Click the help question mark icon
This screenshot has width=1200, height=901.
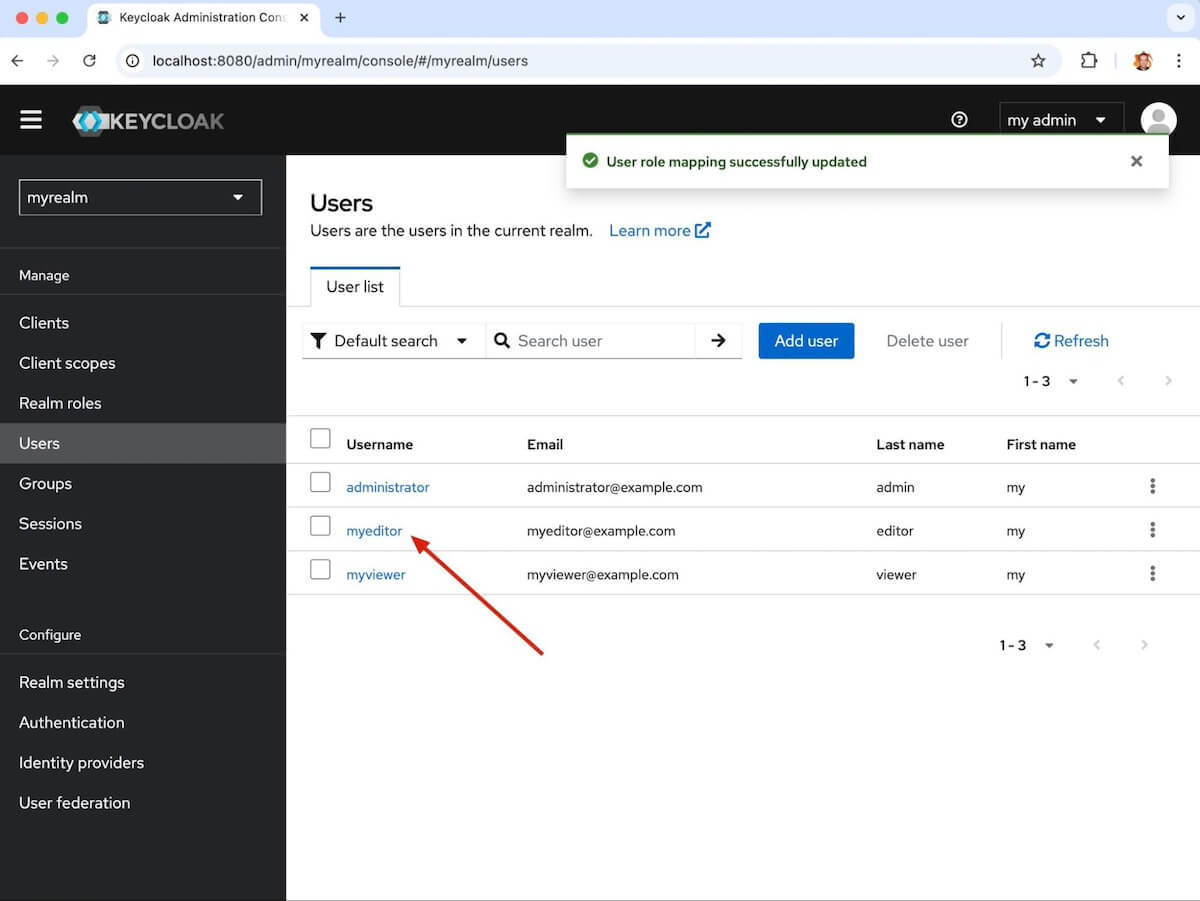pyautogui.click(x=959, y=120)
